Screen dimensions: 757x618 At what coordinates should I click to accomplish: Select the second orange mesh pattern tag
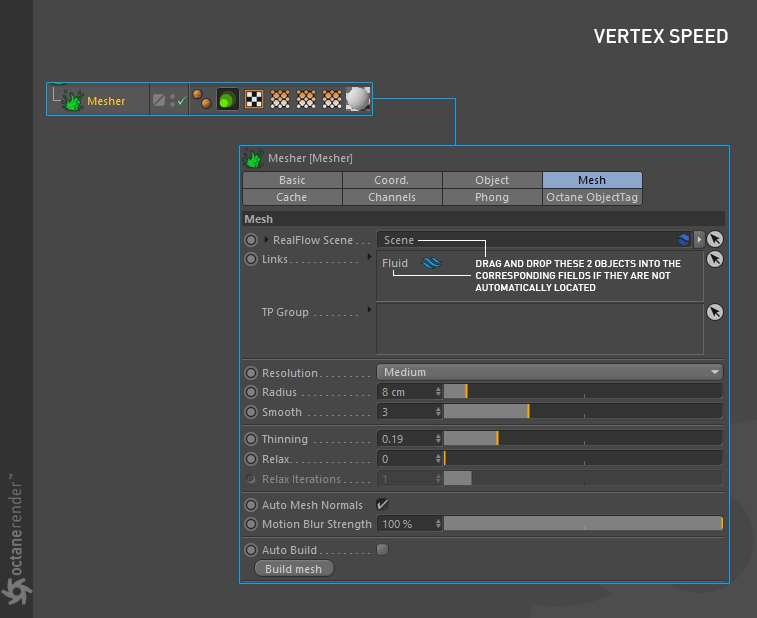click(x=306, y=99)
